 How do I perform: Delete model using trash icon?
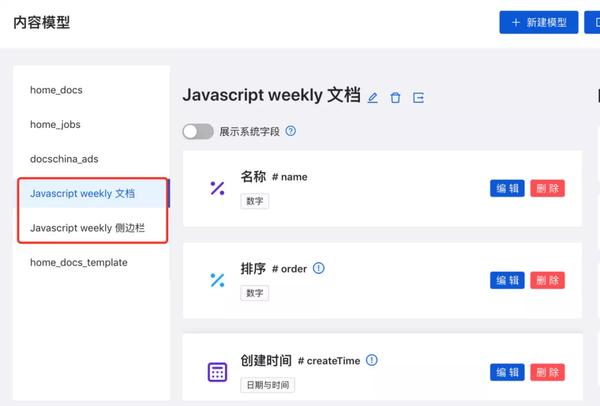point(395,98)
